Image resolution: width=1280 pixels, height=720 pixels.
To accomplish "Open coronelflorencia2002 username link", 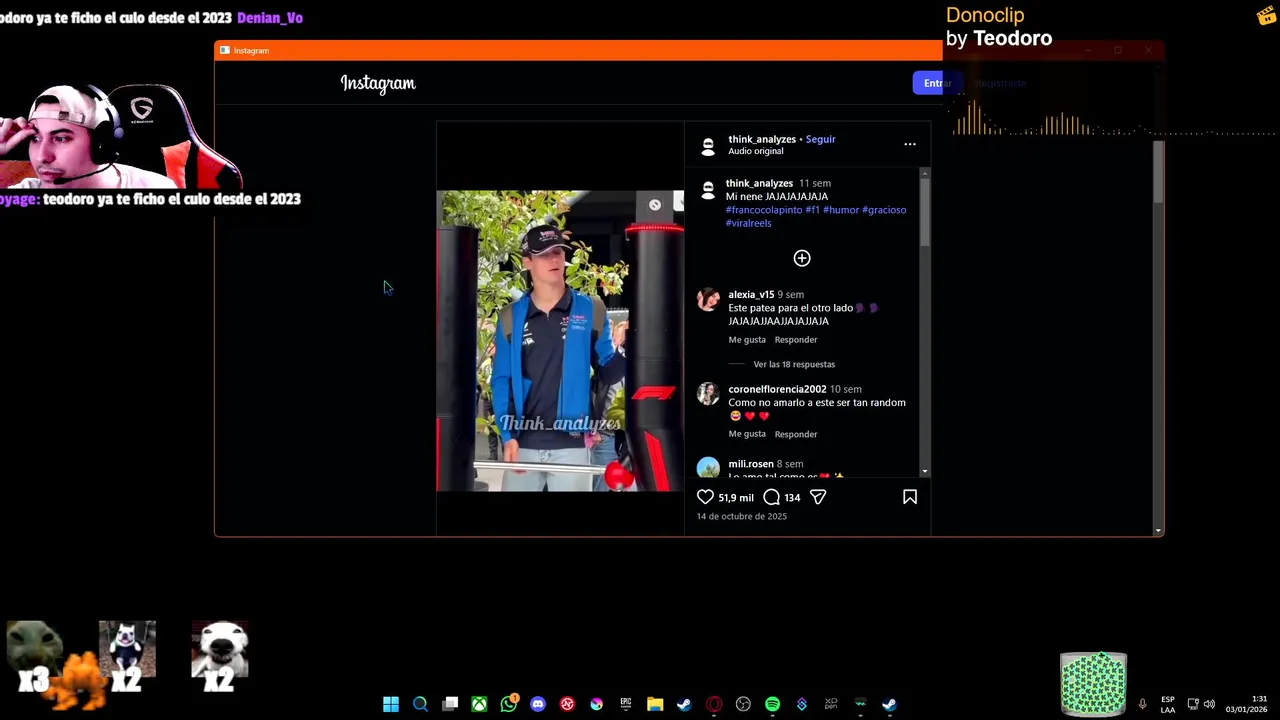I will click(777, 389).
